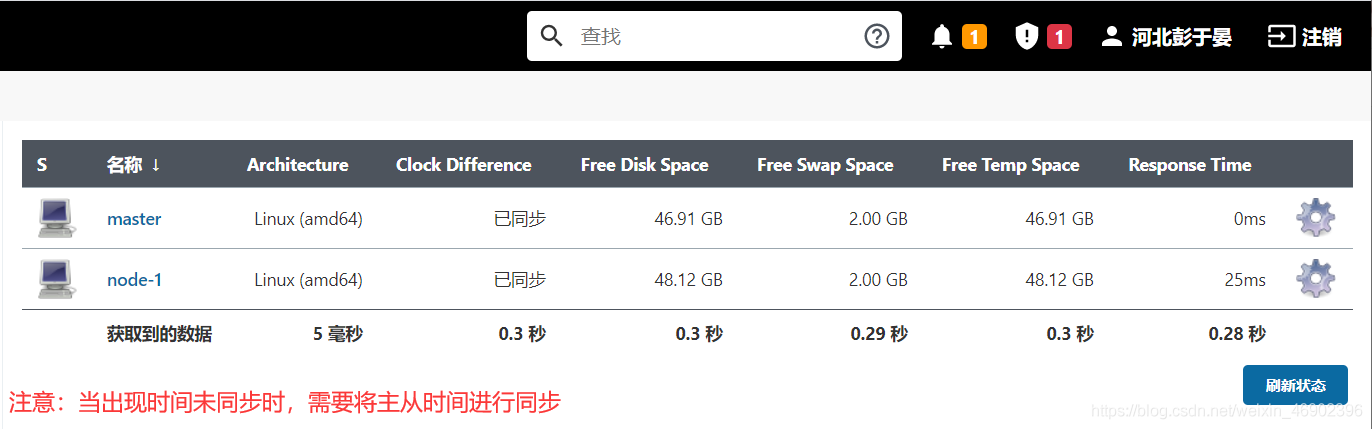1372x429 pixels.
Task: Open the security shield warning icon
Action: click(1027, 37)
